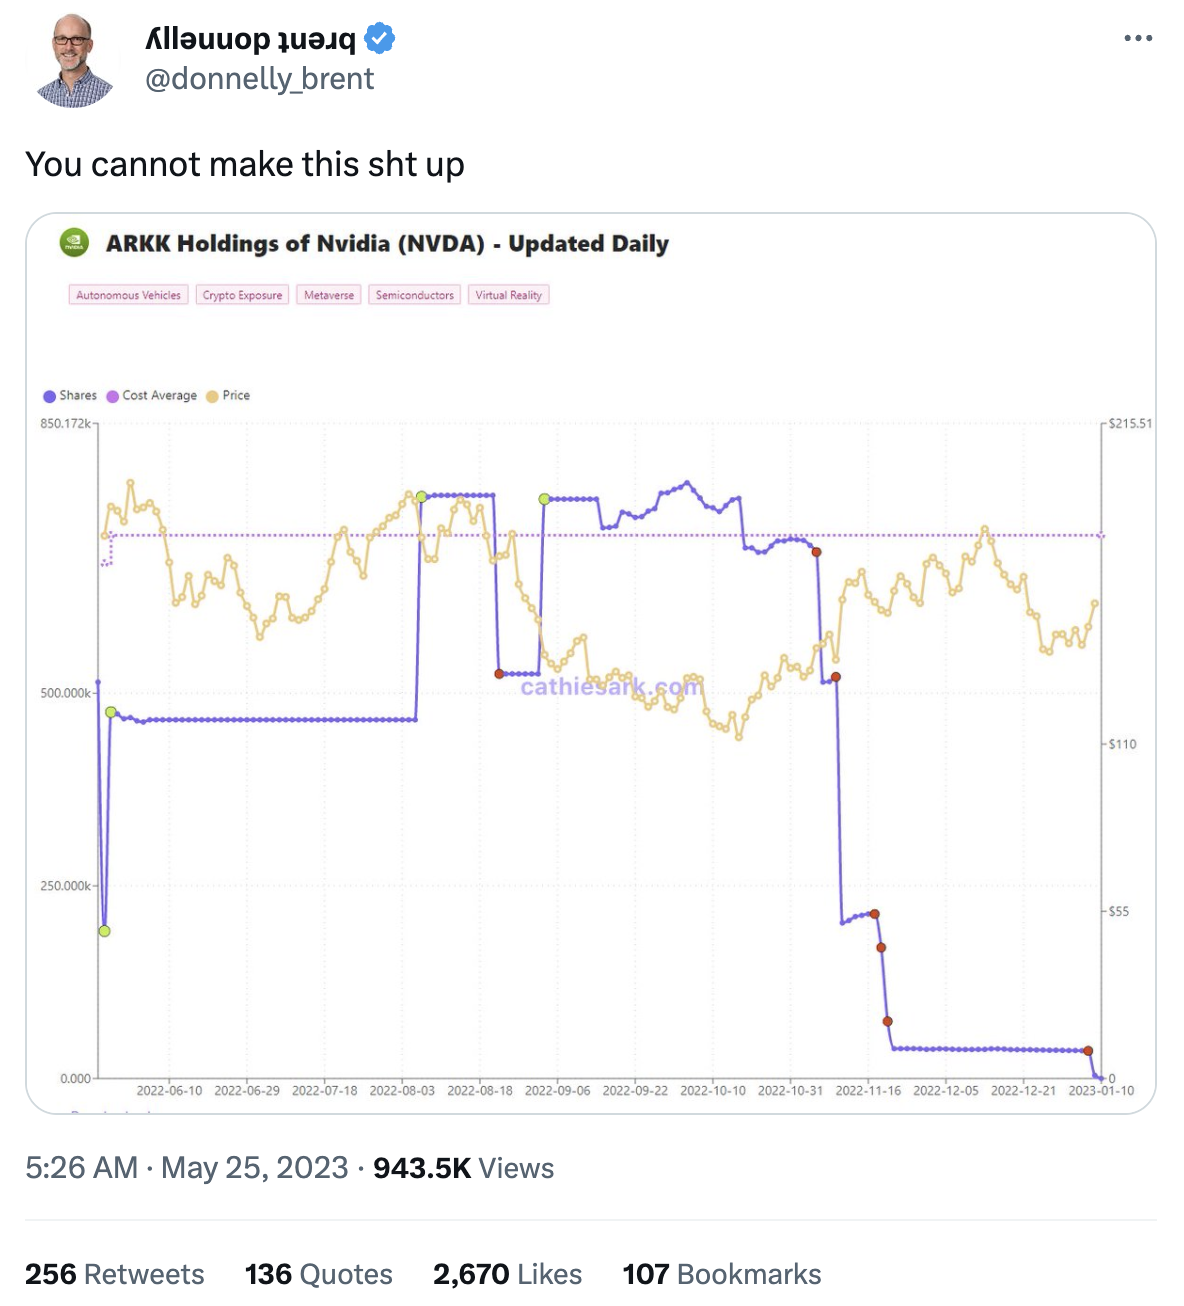This screenshot has height=1306, width=1184.
Task: Click the 107 Bookmarks count
Action: click(722, 1274)
